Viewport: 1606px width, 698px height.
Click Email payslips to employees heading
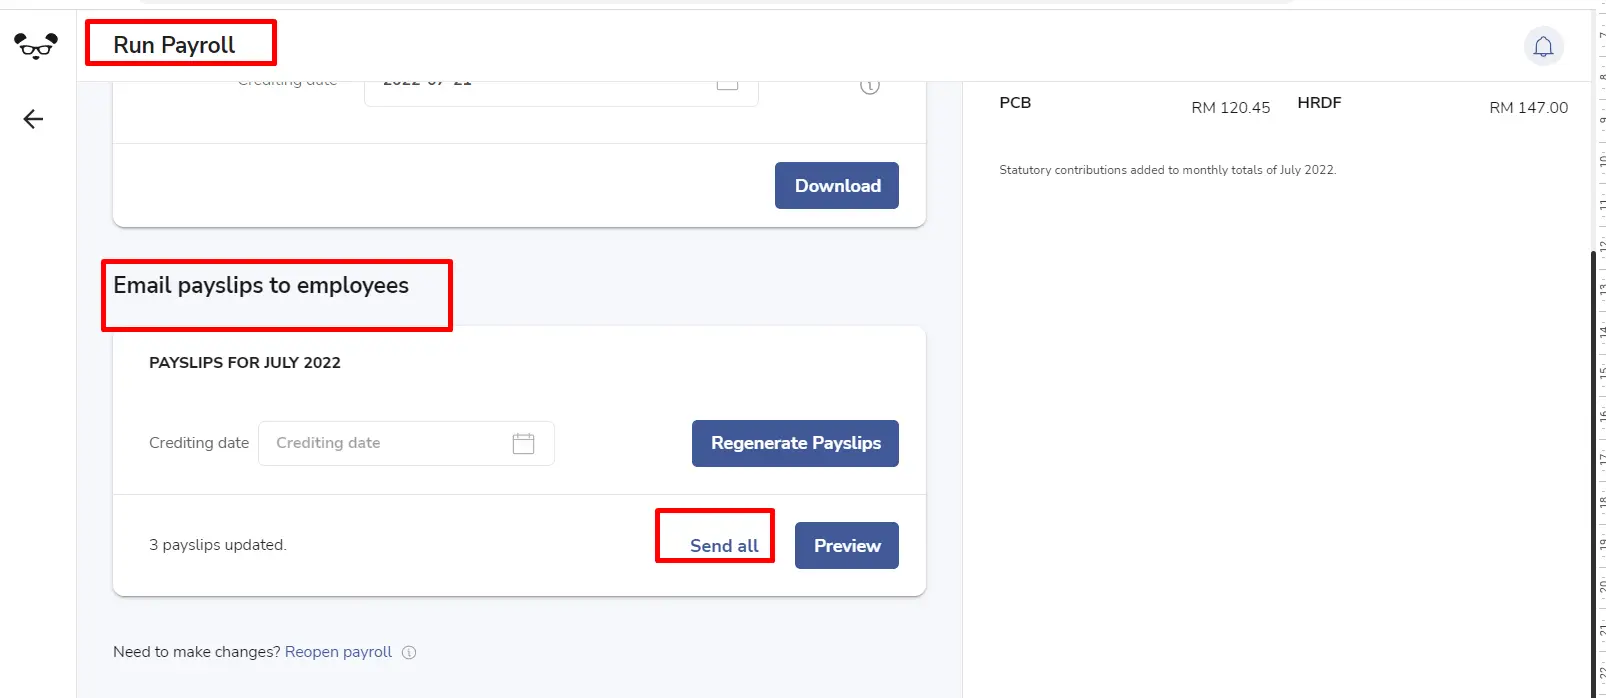[x=261, y=285]
